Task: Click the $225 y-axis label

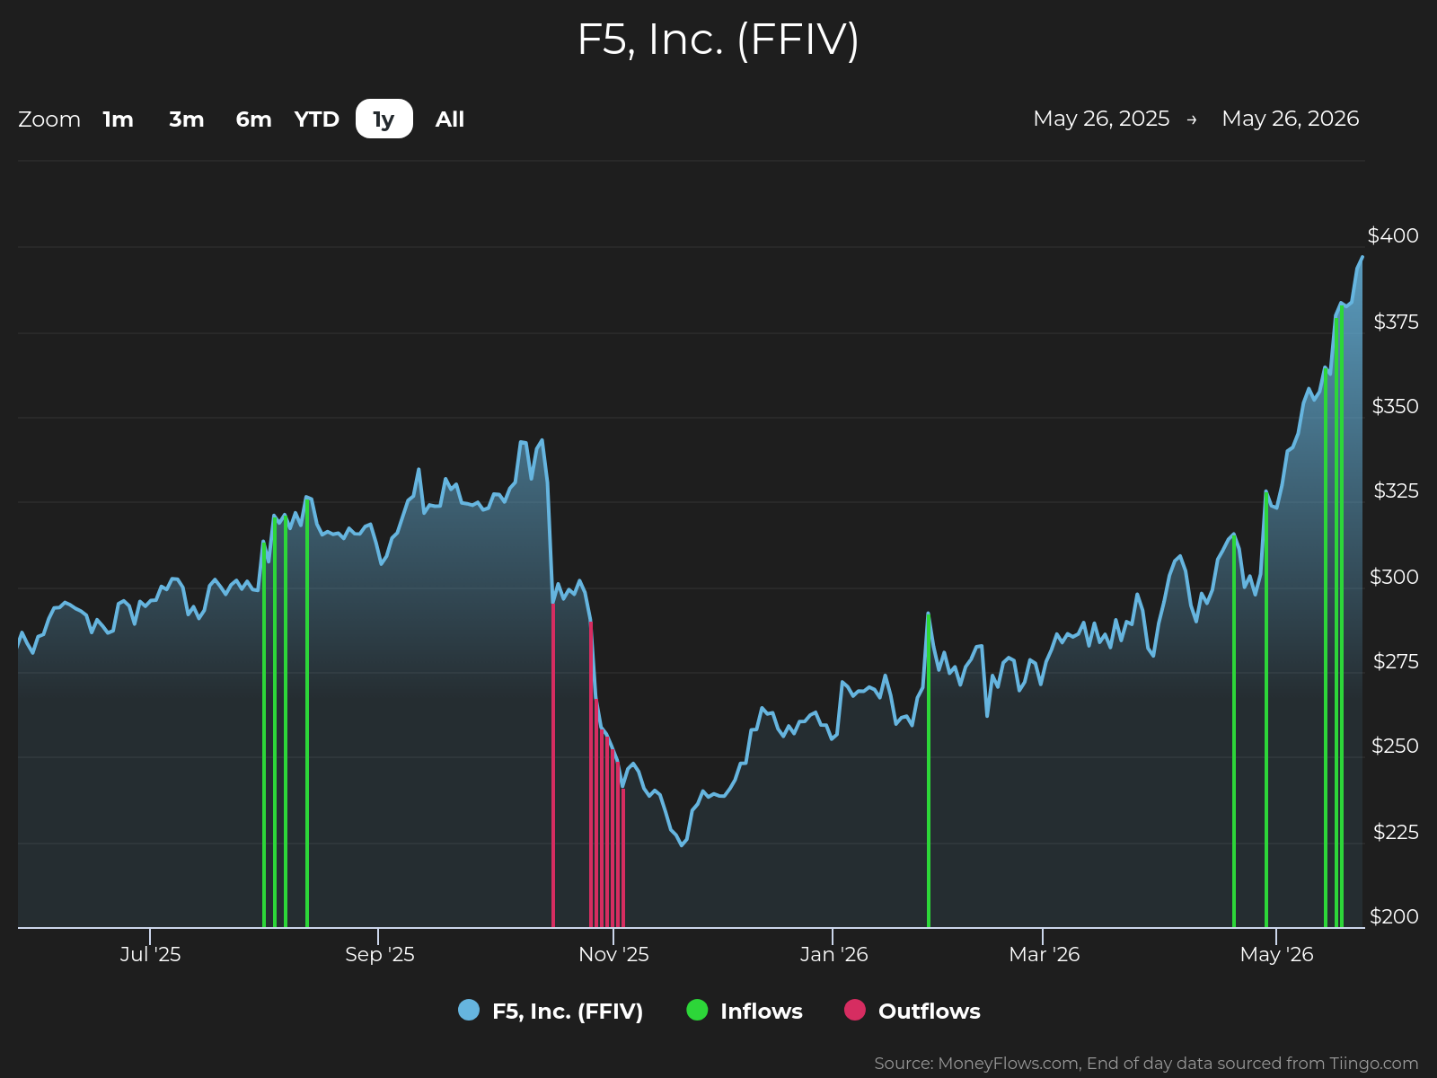Action: click(x=1395, y=832)
